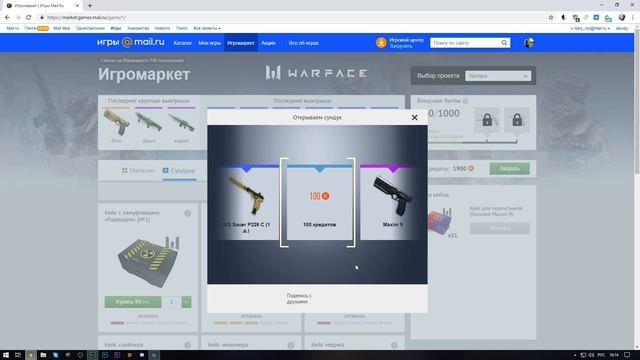Click the second weapon in recent big wins

pyautogui.click(x=149, y=123)
